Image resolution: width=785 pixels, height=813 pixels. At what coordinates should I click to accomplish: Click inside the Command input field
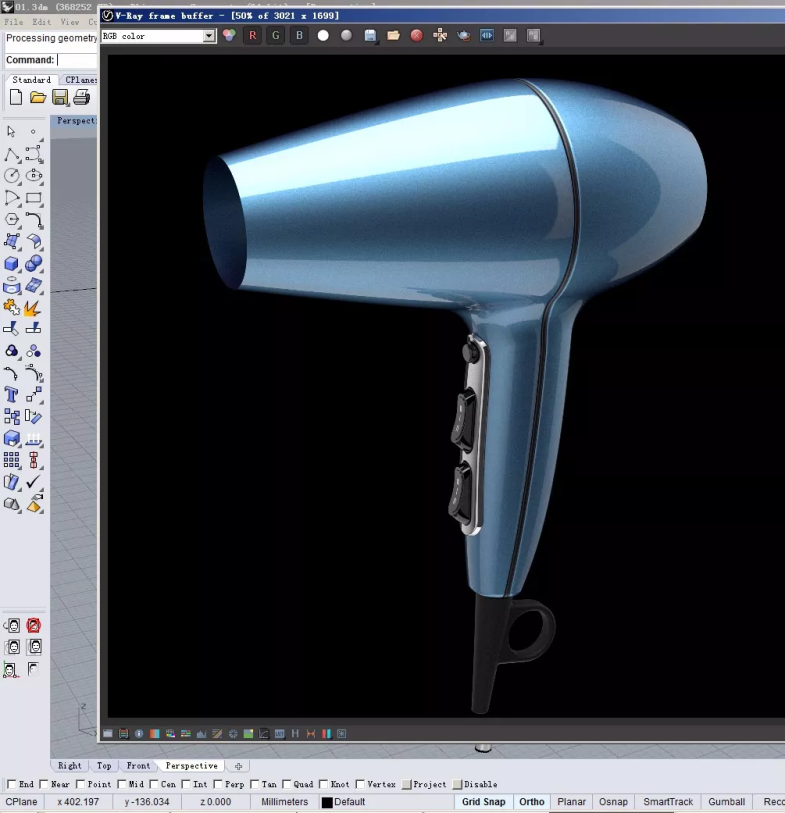pyautogui.click(x=77, y=60)
